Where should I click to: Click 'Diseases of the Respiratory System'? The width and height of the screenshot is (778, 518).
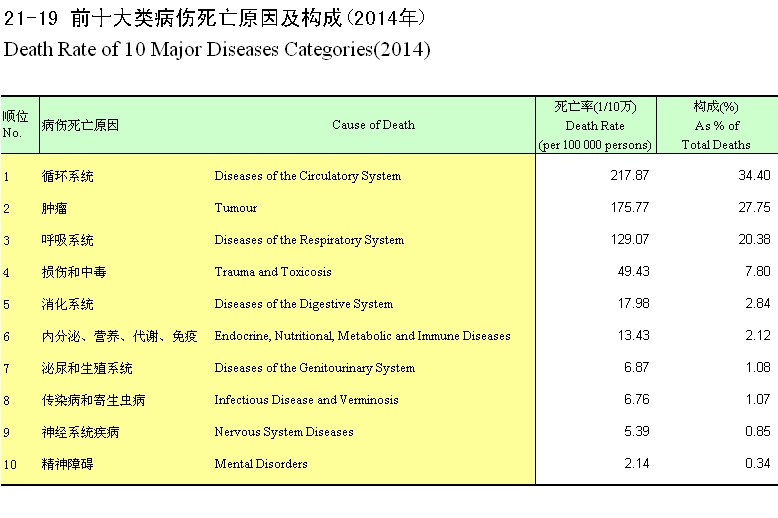(309, 240)
